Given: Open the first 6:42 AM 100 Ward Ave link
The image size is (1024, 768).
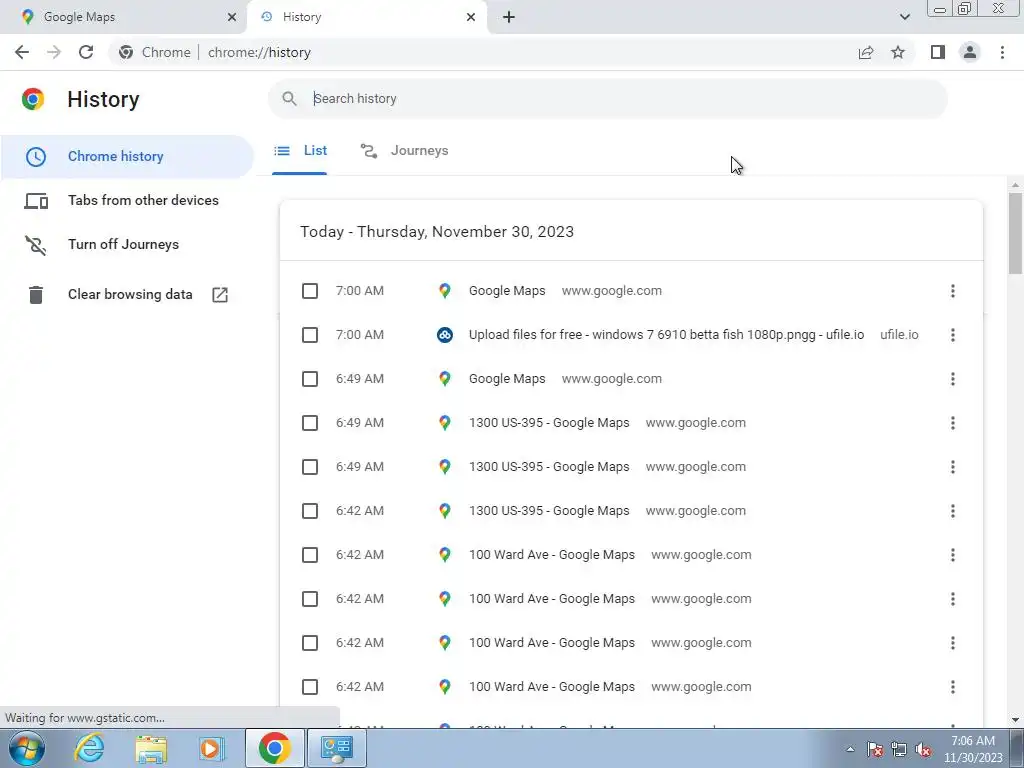Looking at the screenshot, I should [x=552, y=555].
